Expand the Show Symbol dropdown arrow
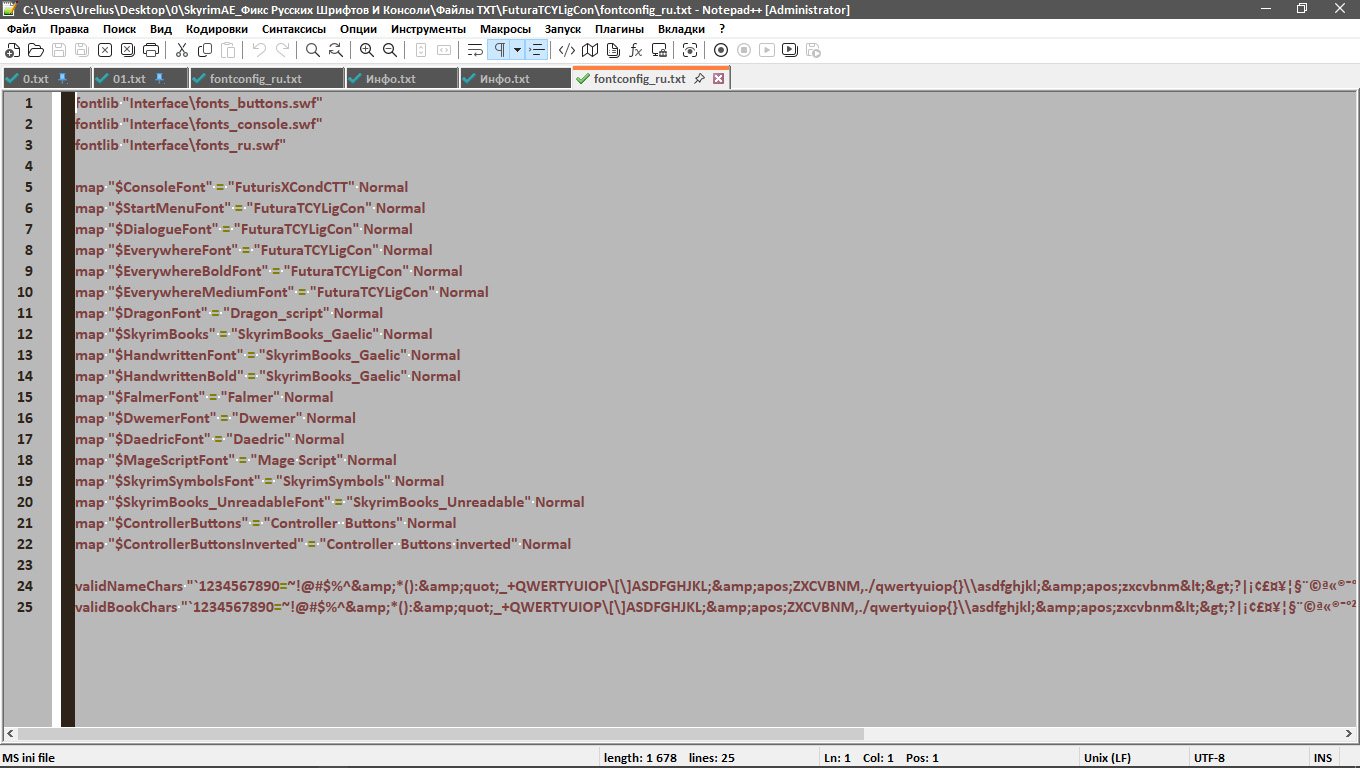This screenshot has width=1360, height=768. [517, 50]
